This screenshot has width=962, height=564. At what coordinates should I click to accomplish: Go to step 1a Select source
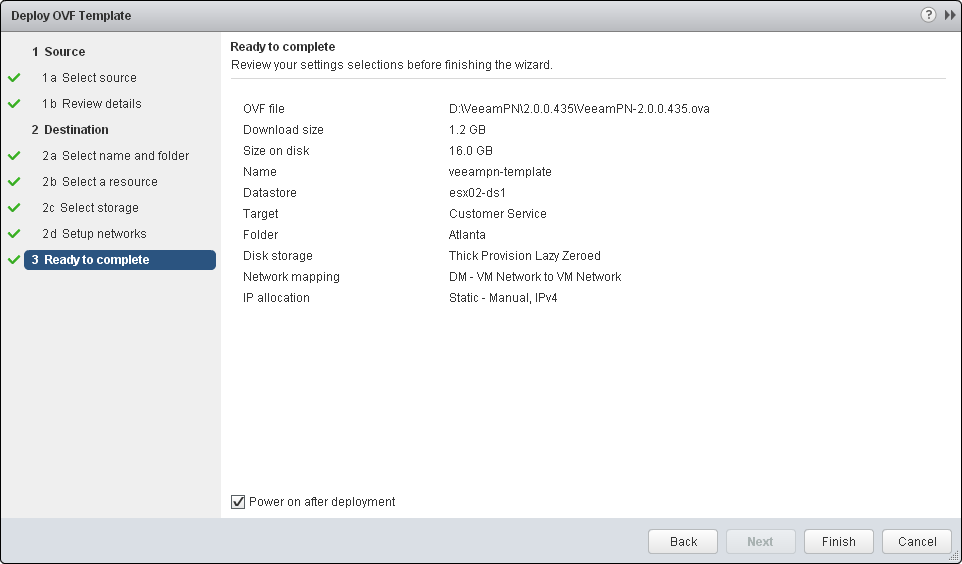(89, 78)
